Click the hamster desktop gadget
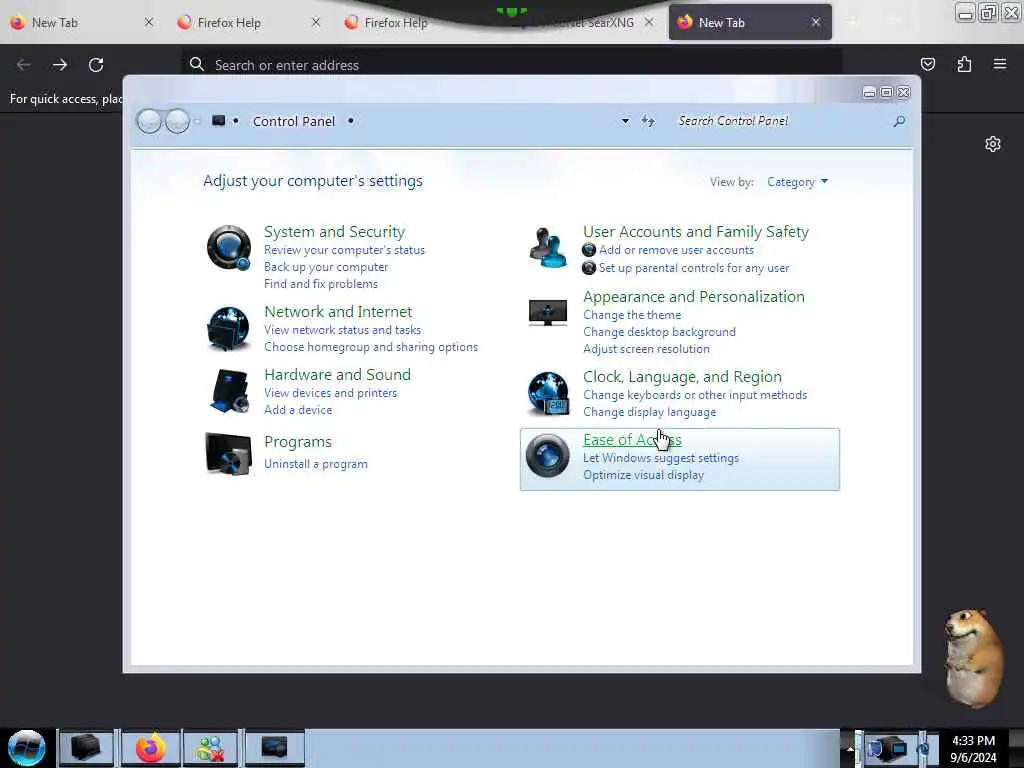Viewport: 1024px width, 768px height. pos(972,658)
